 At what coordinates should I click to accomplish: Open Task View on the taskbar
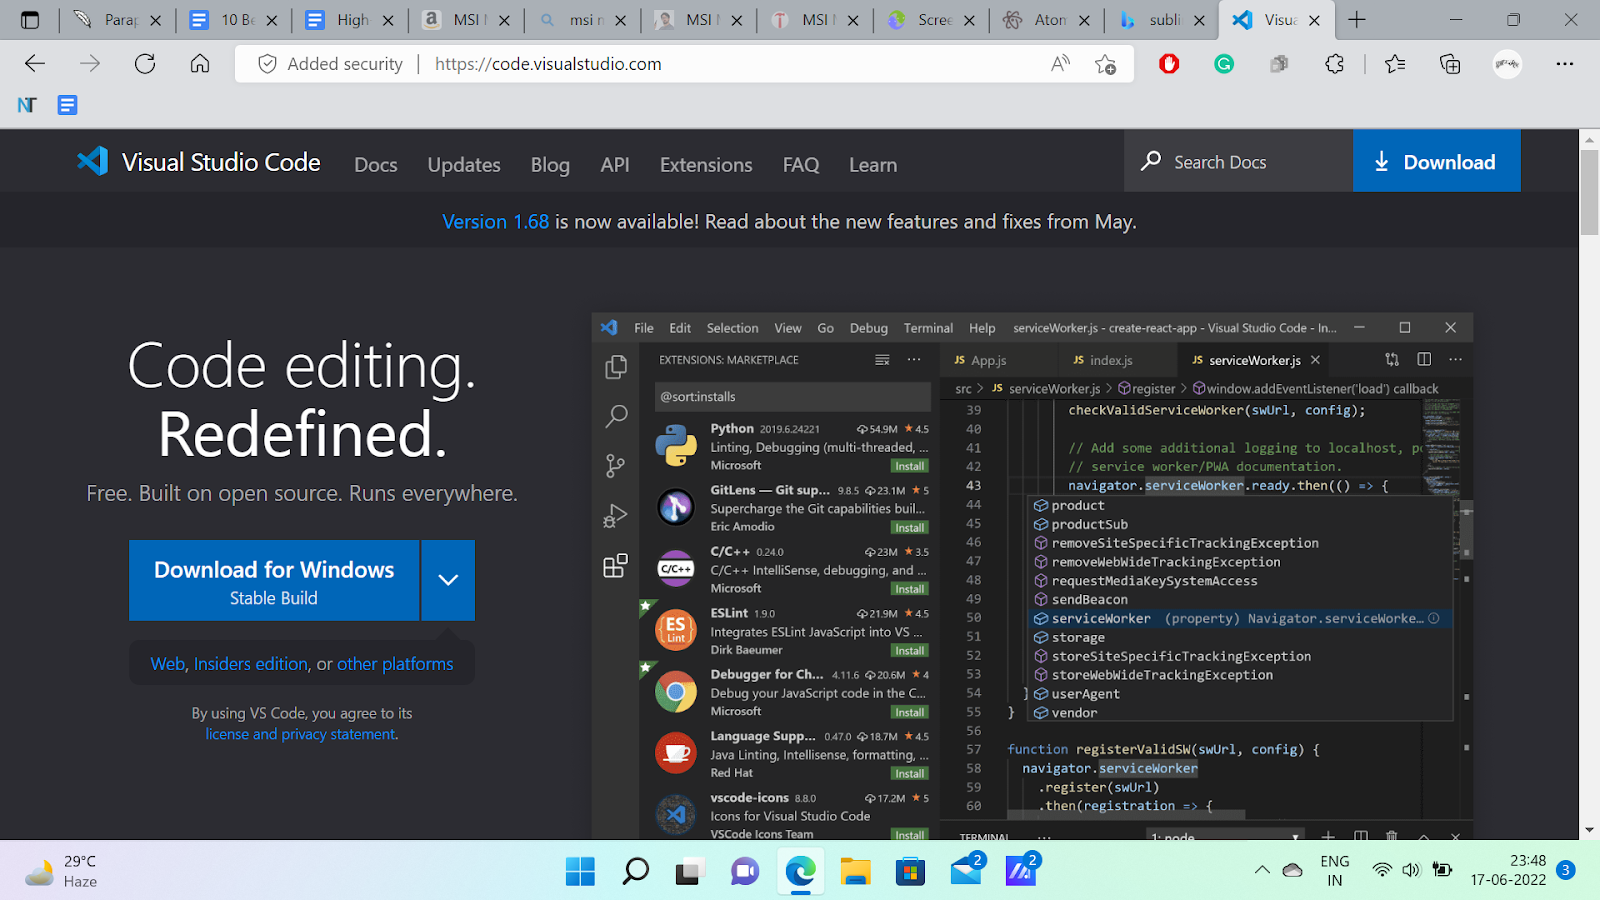point(690,871)
